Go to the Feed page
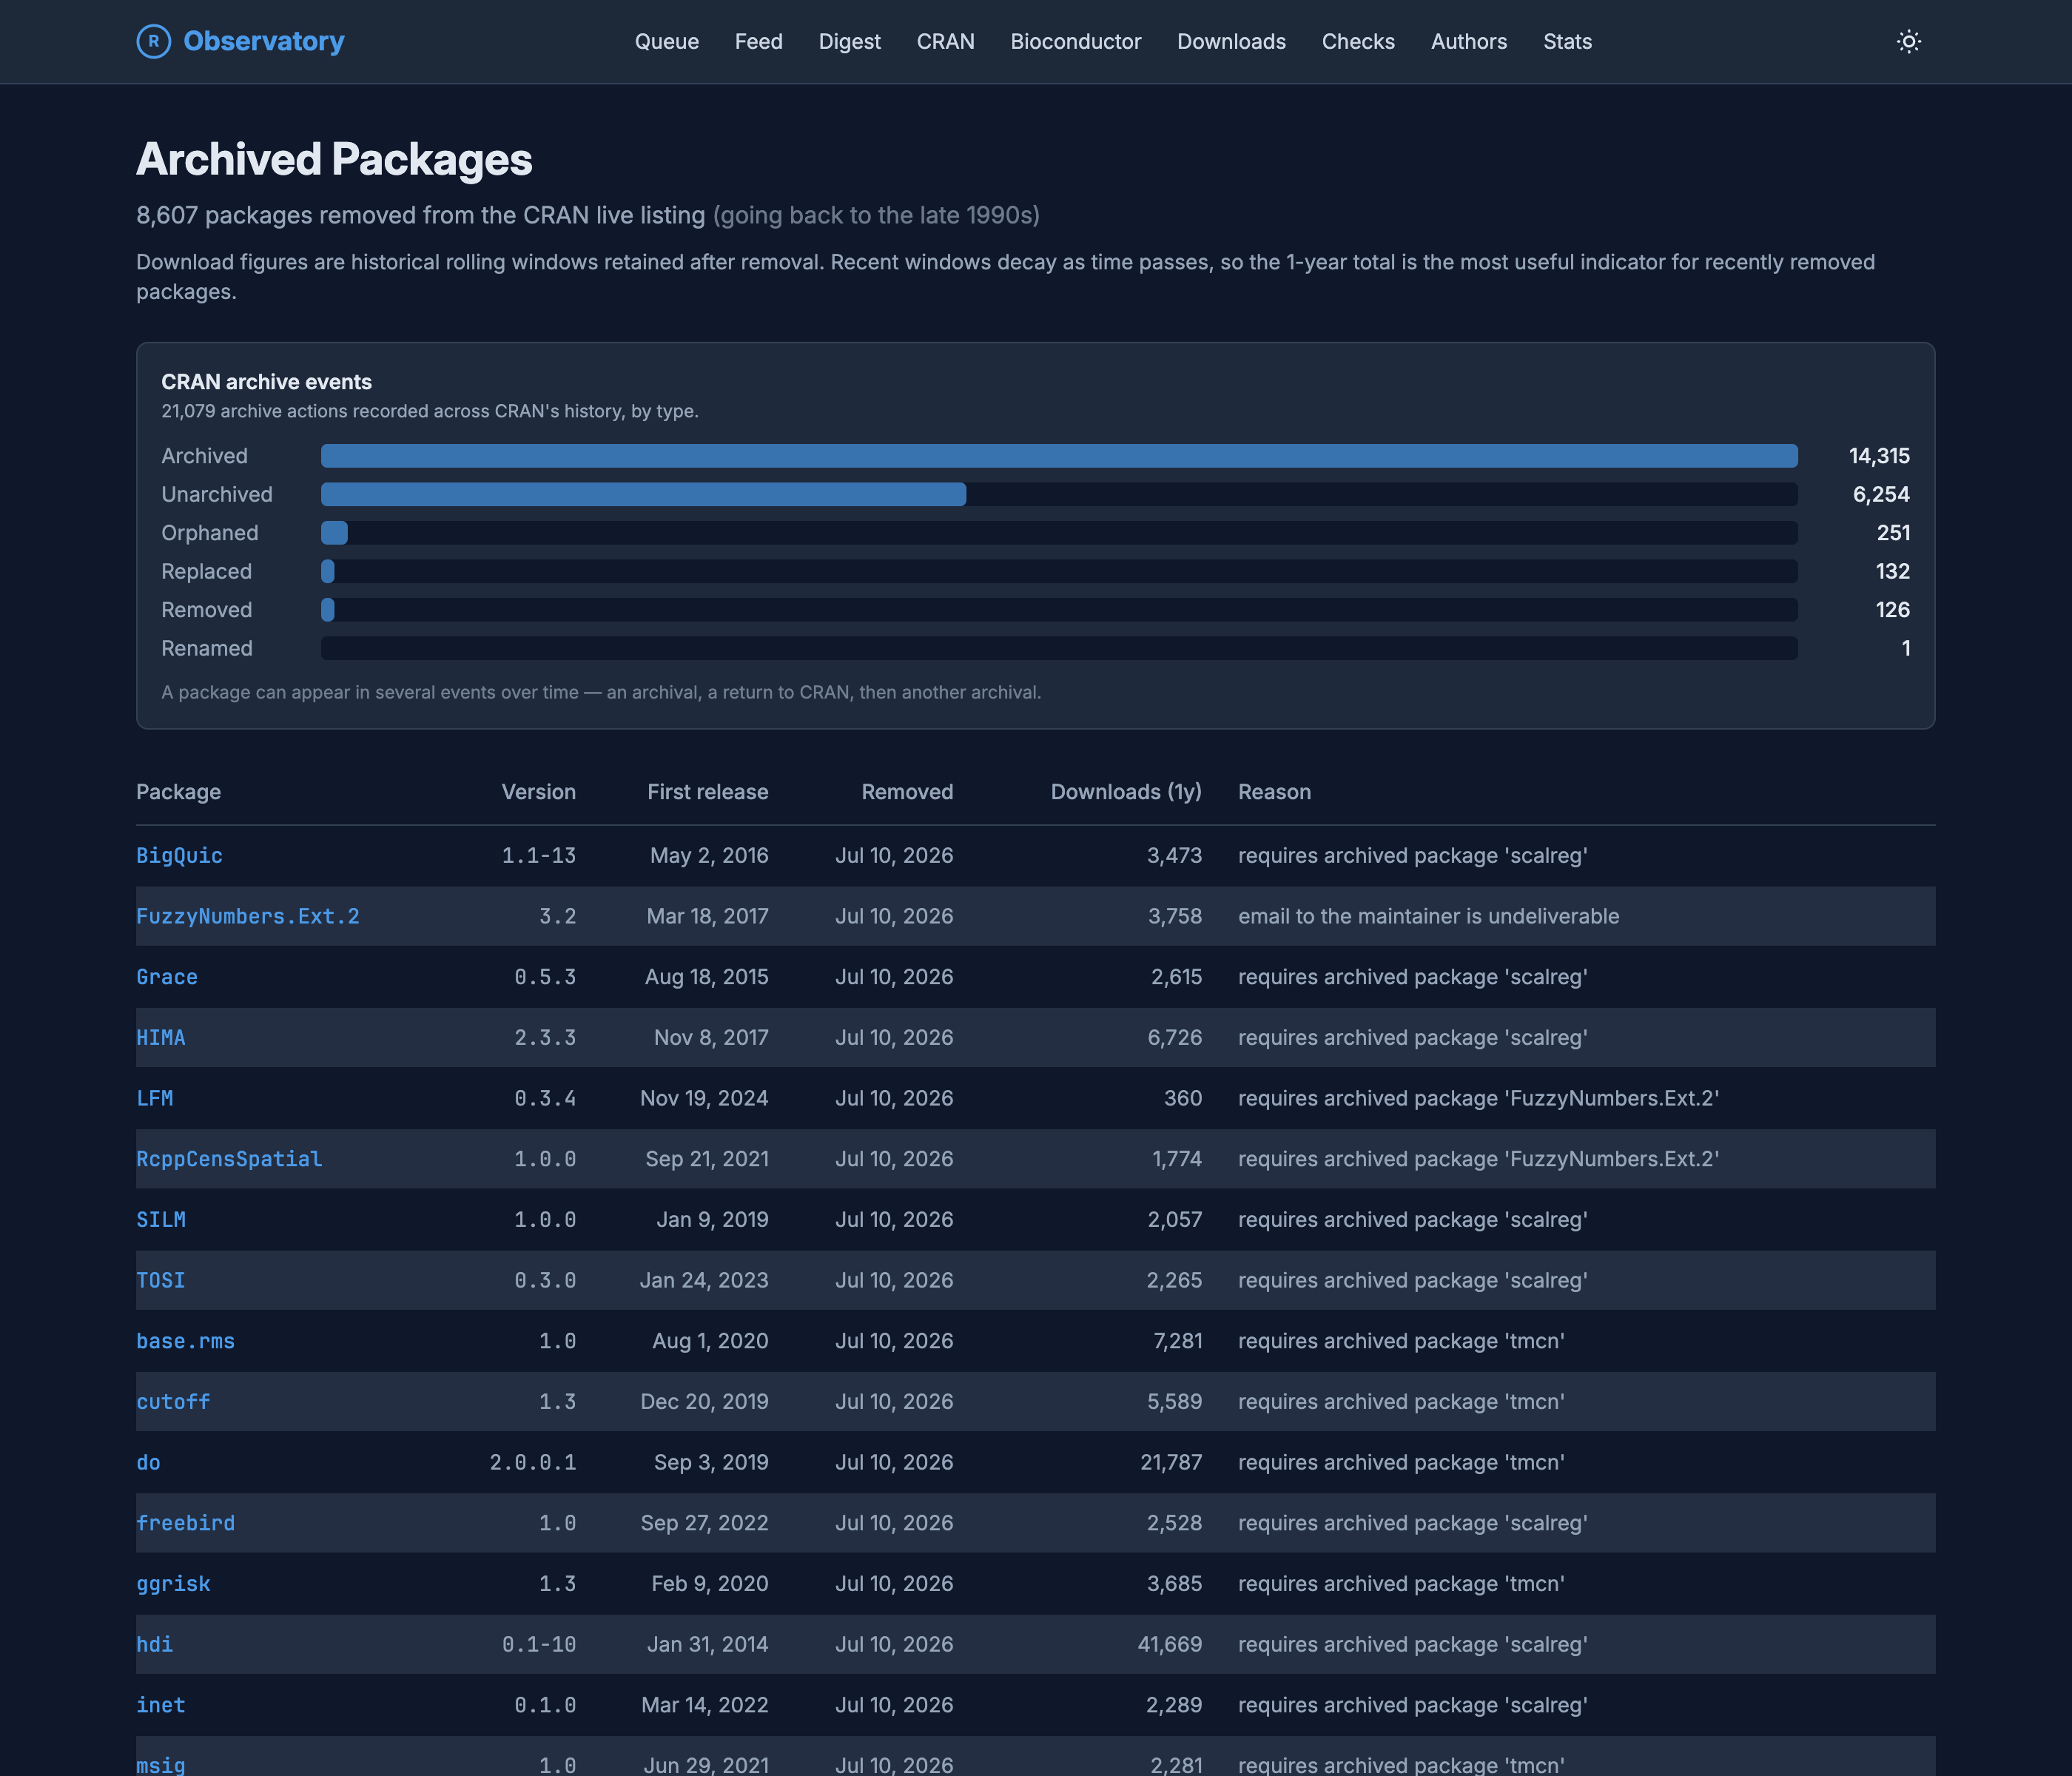Viewport: 2072px width, 1776px height. 758,41
